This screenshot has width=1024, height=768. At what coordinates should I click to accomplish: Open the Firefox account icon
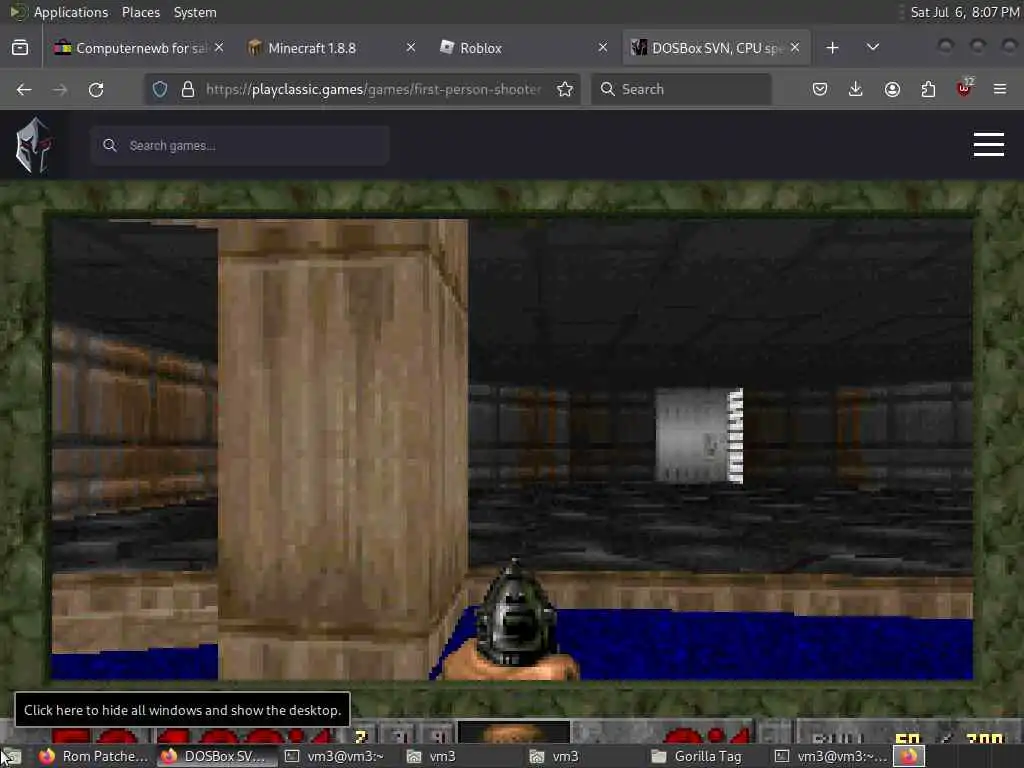[x=892, y=89]
